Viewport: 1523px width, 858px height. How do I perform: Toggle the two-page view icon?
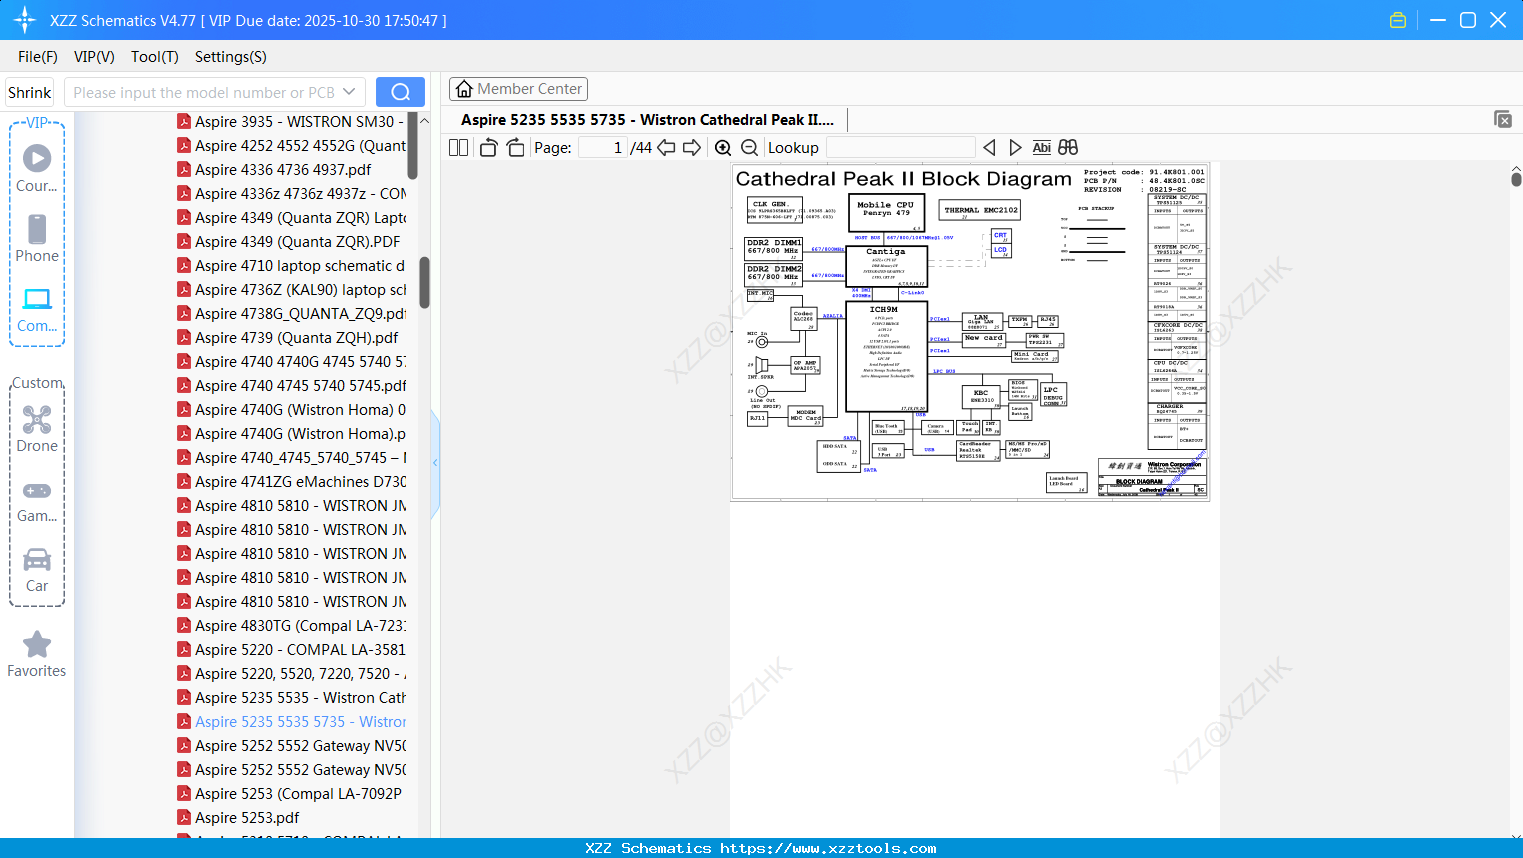[458, 148]
